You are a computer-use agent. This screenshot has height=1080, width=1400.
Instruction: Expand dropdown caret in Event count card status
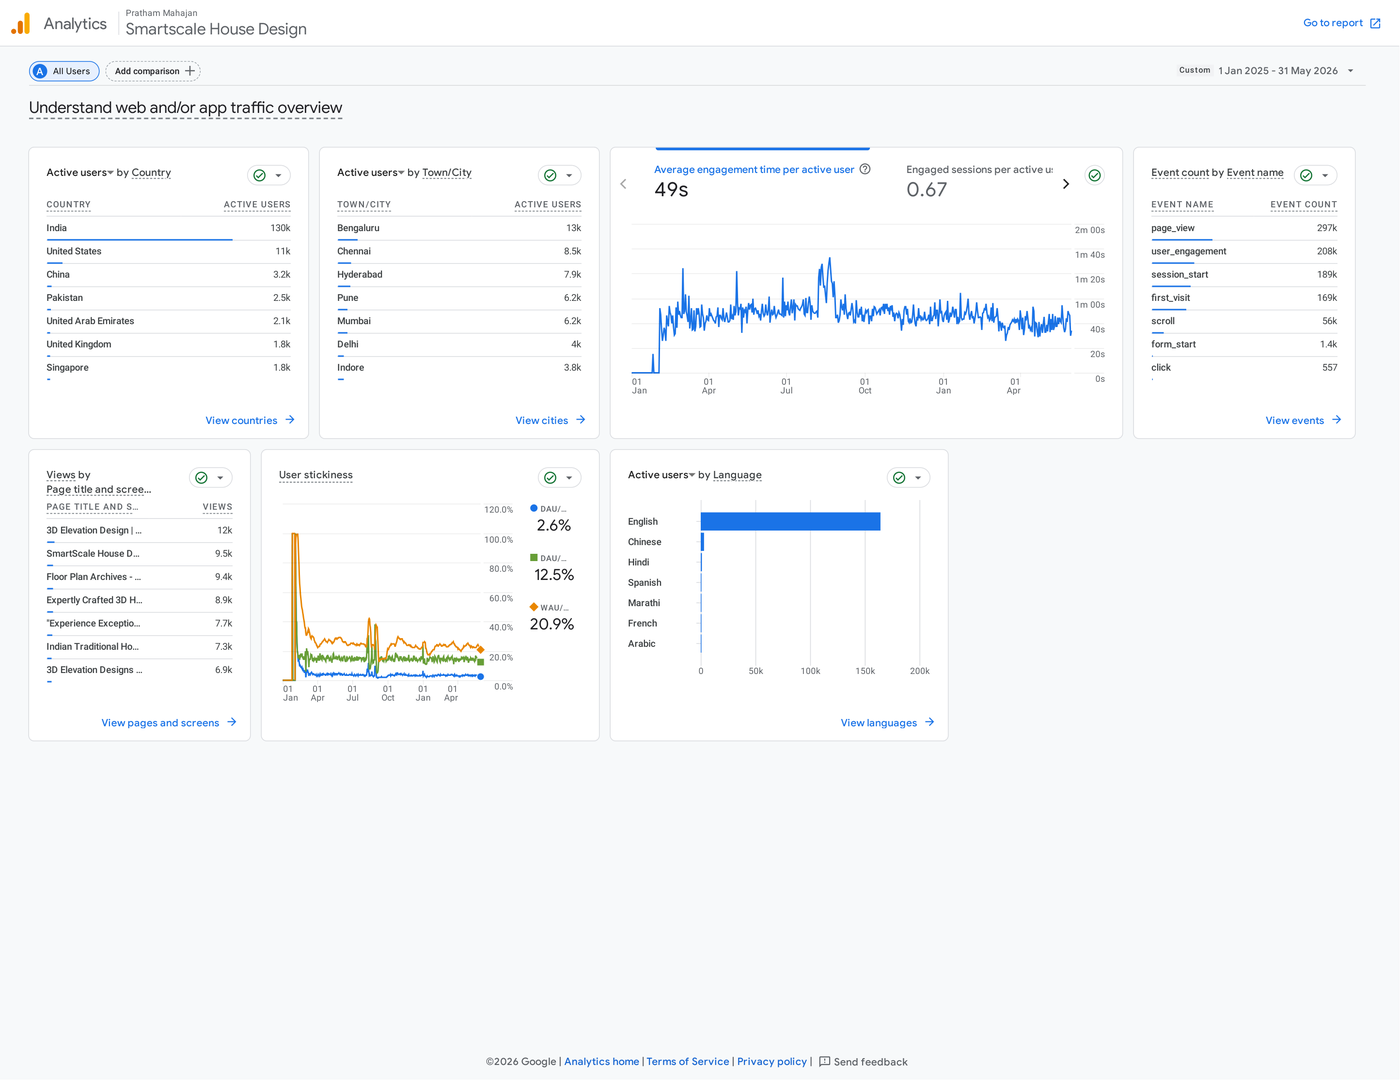(1325, 176)
